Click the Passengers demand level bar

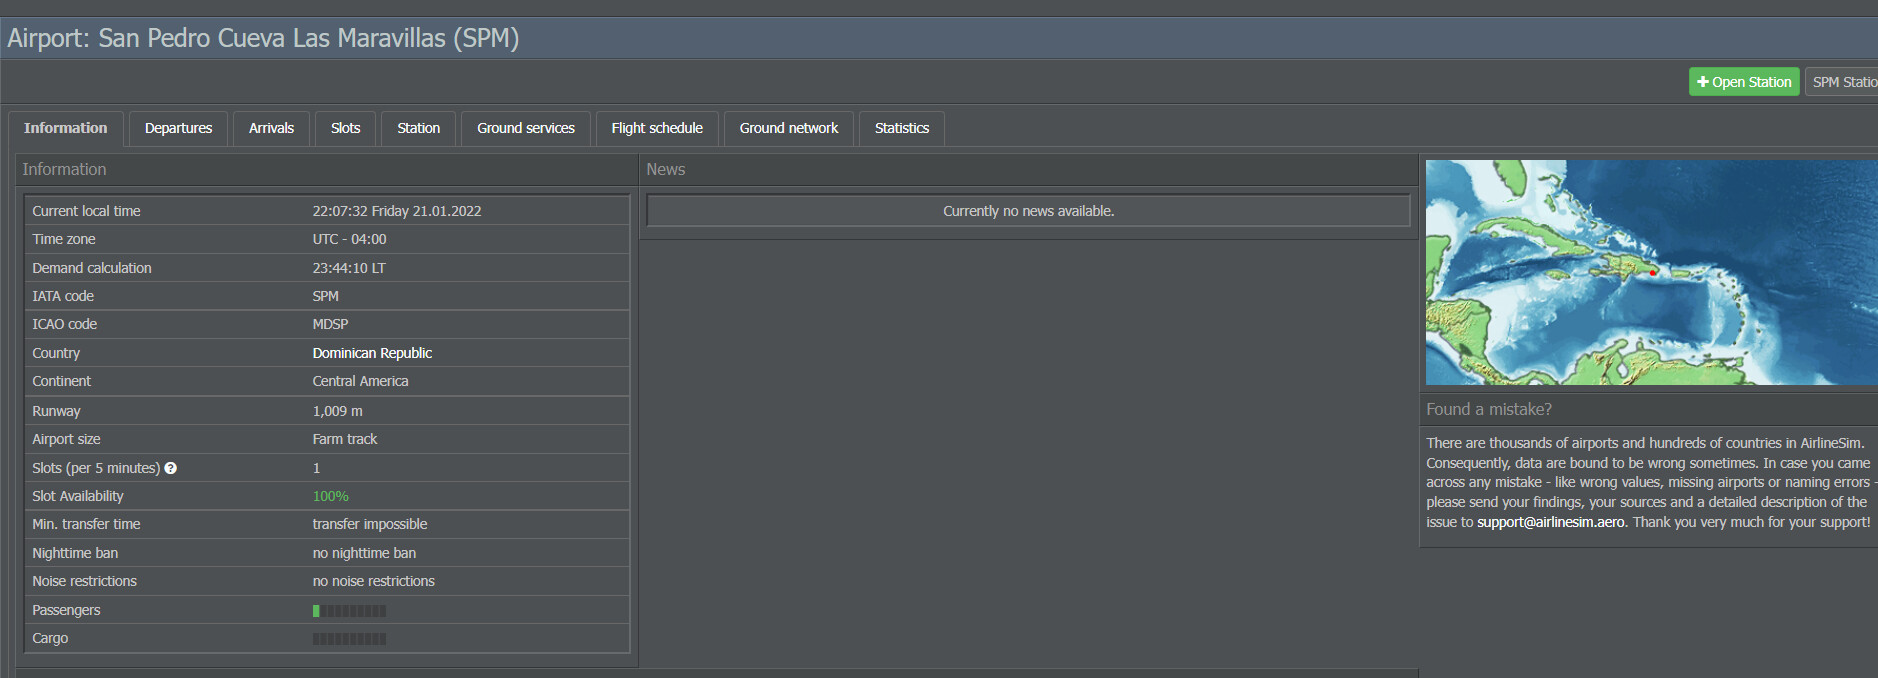tap(349, 610)
